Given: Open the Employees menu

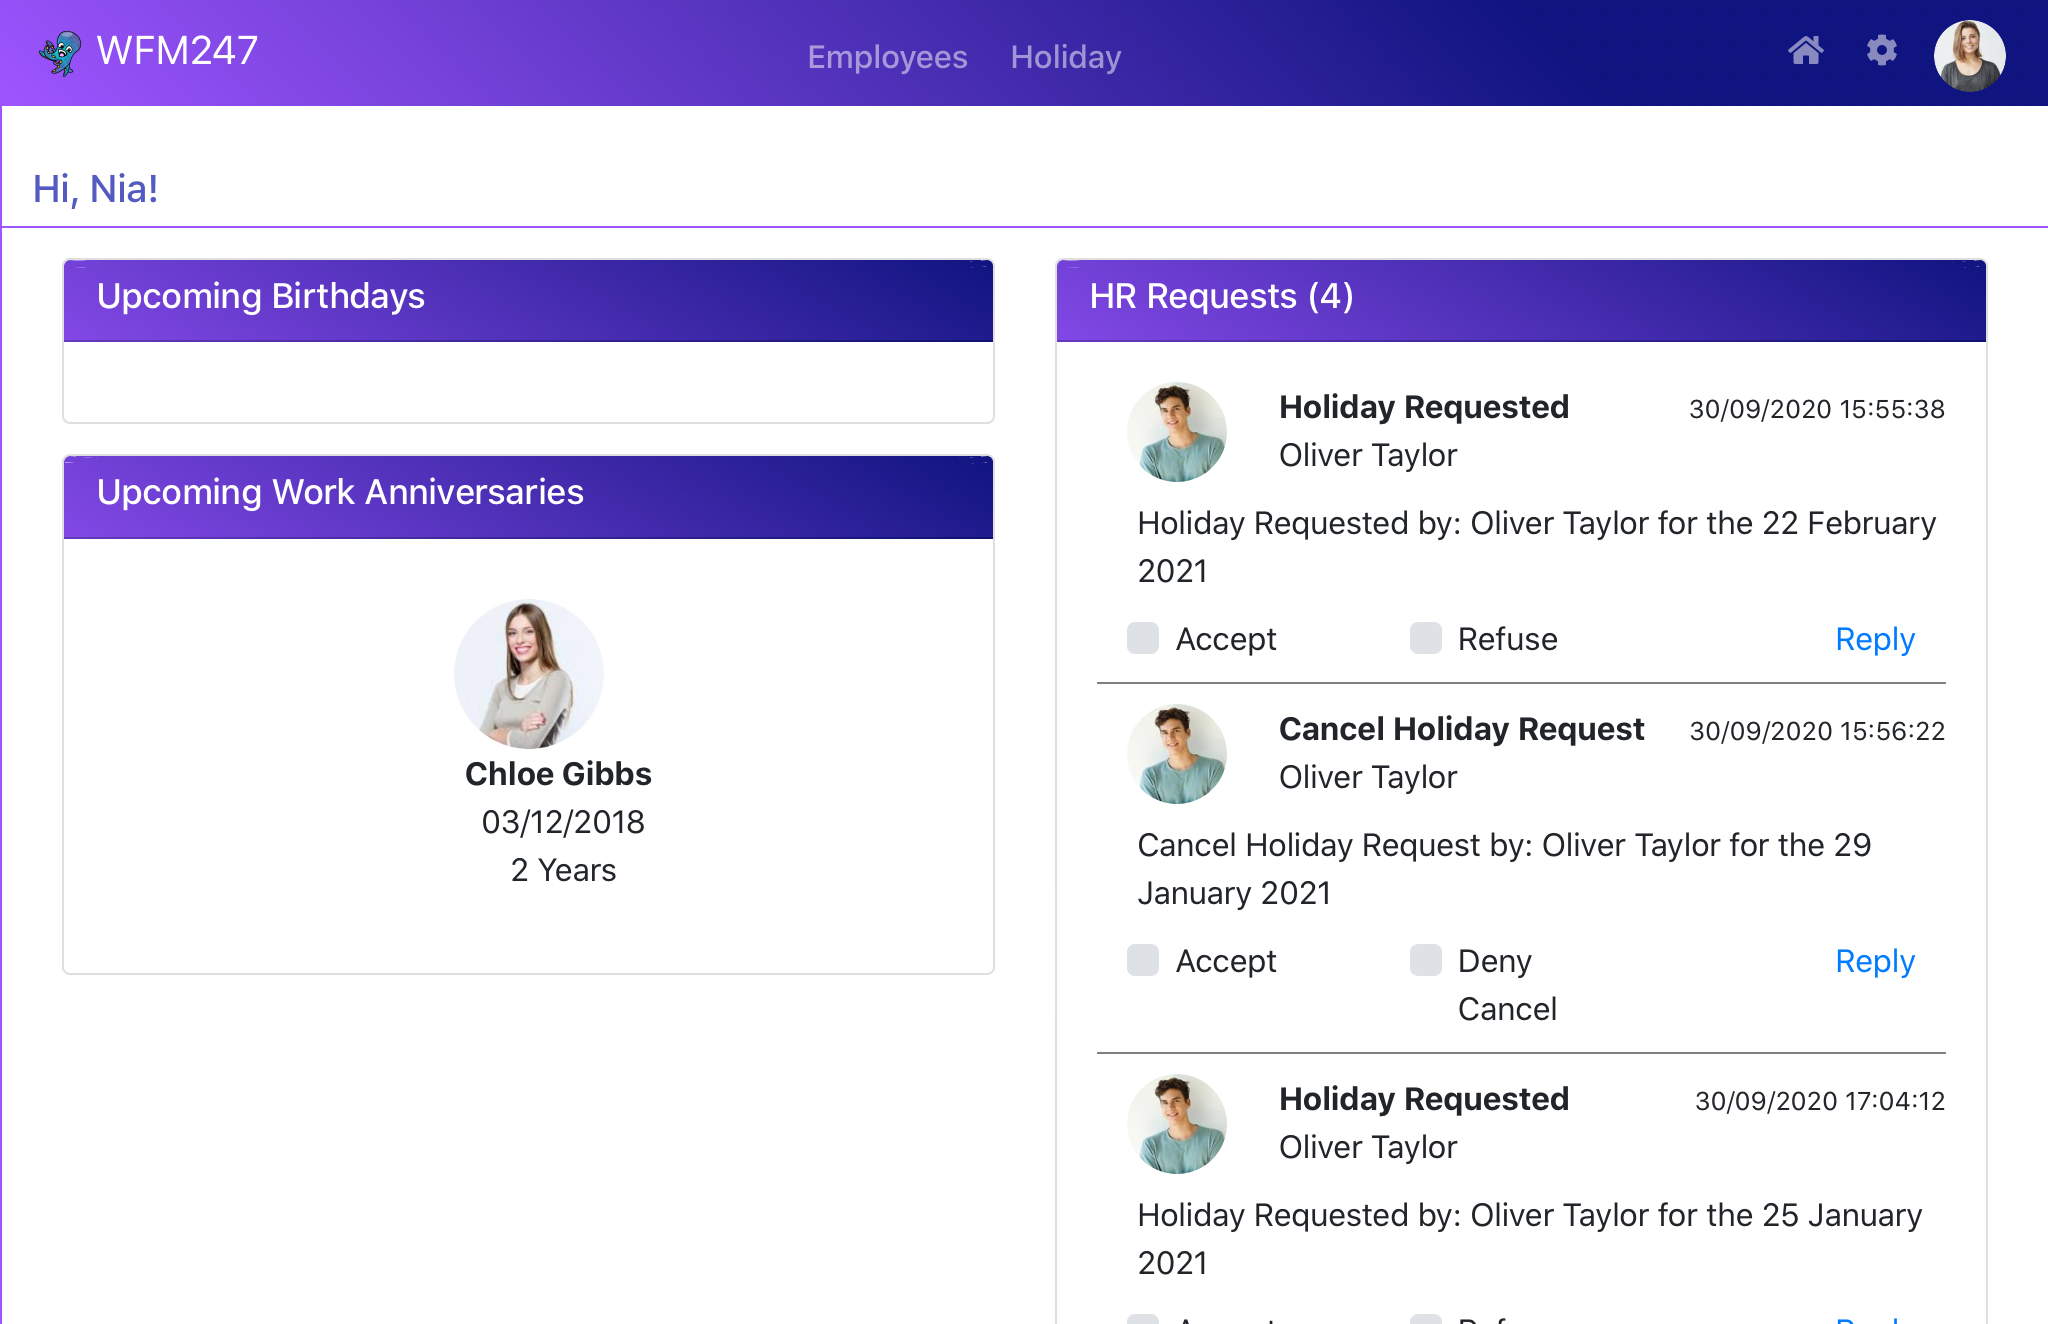Looking at the screenshot, I should [x=887, y=57].
